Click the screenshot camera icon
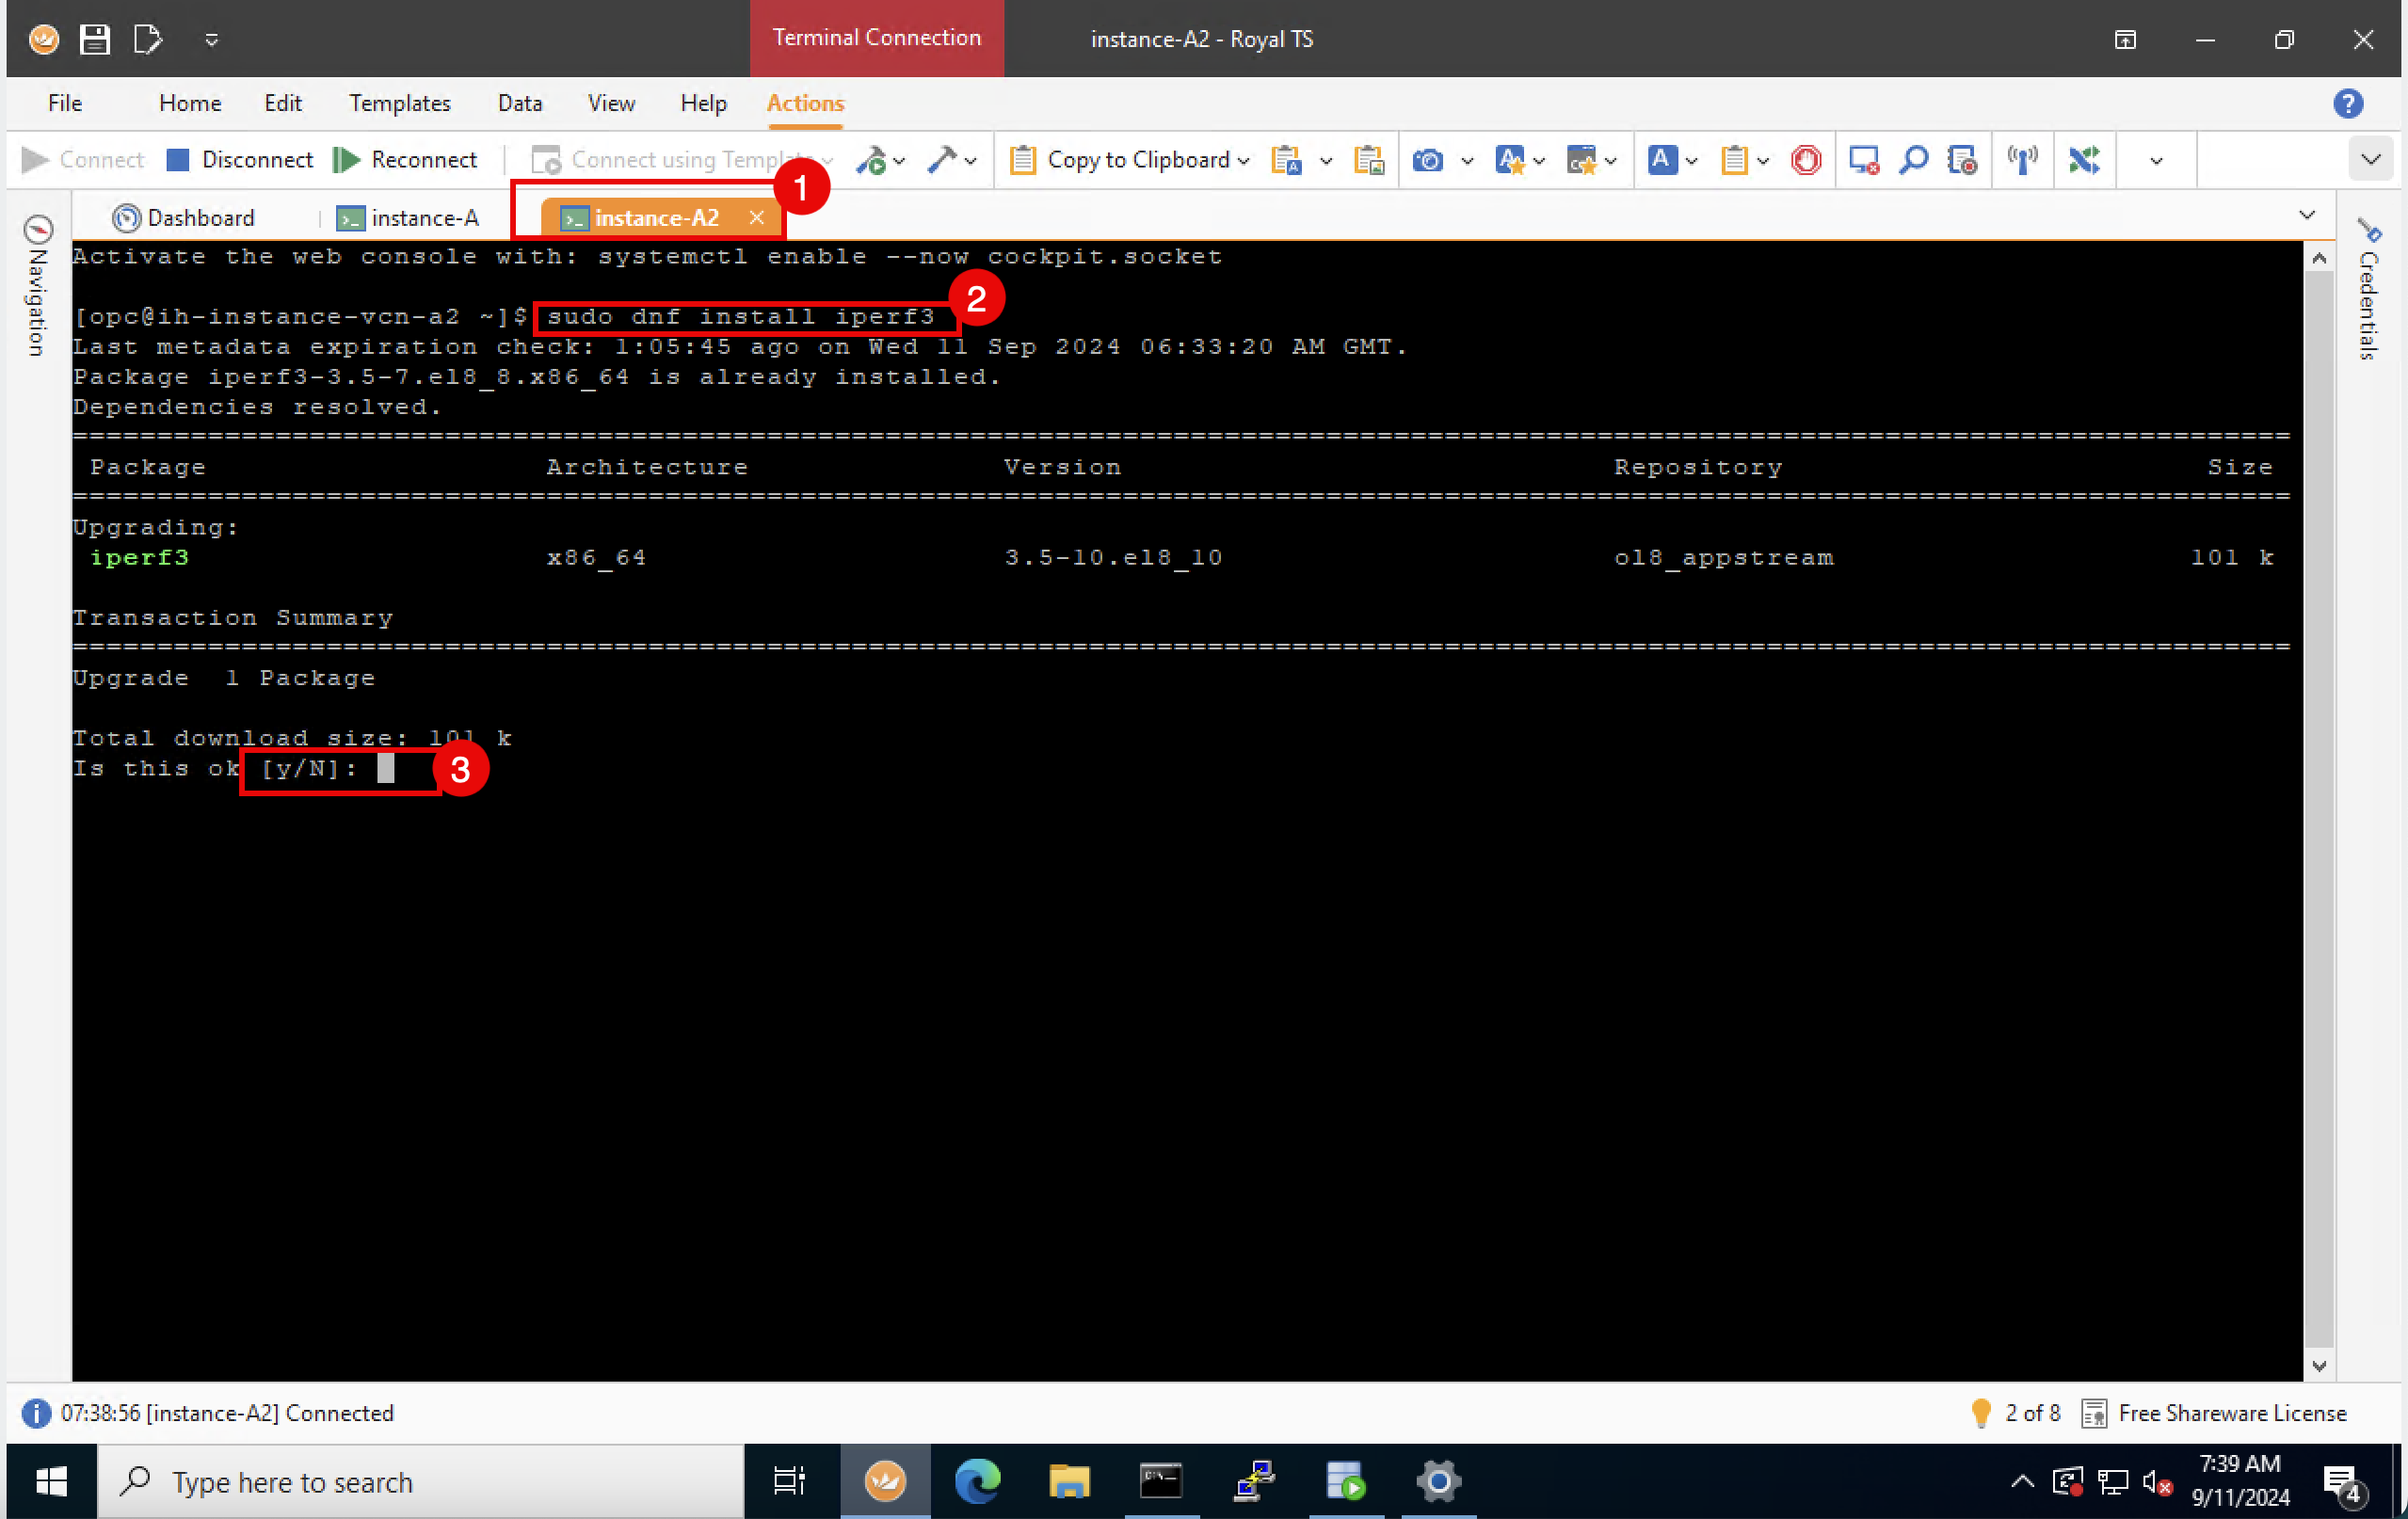2408x1519 pixels. tap(1427, 160)
